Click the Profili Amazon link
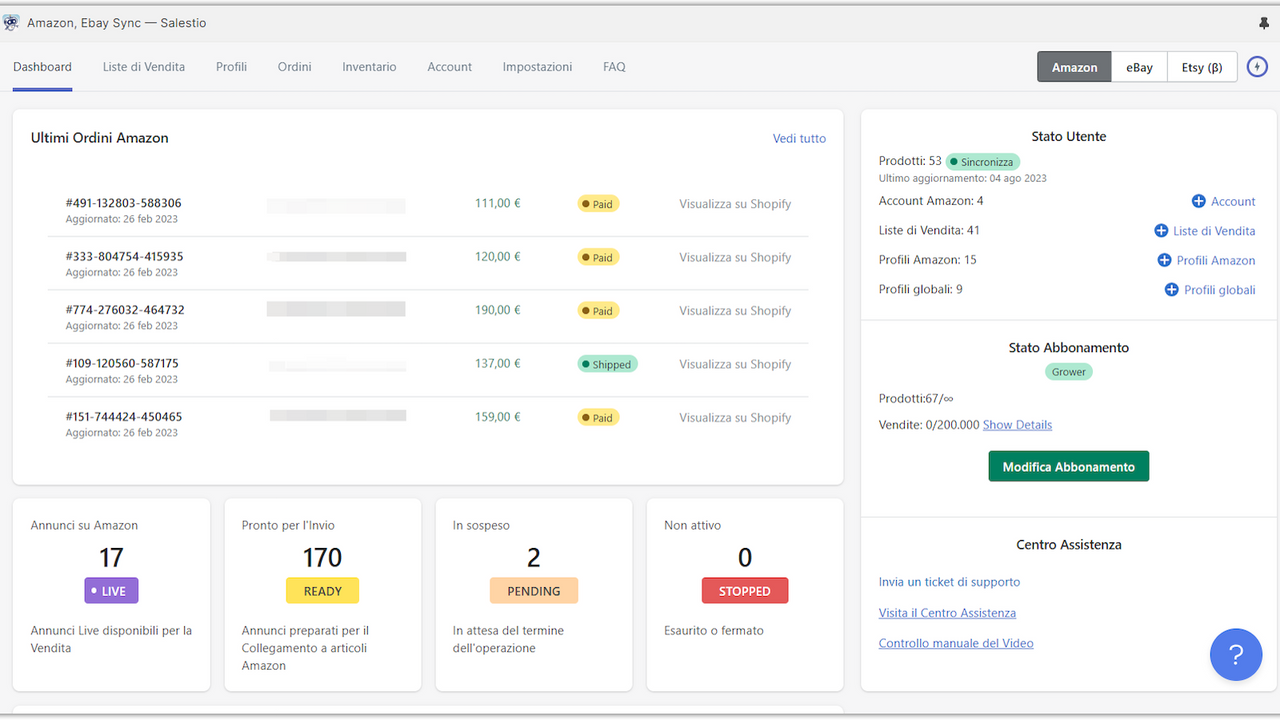1280x720 pixels. tap(1216, 260)
